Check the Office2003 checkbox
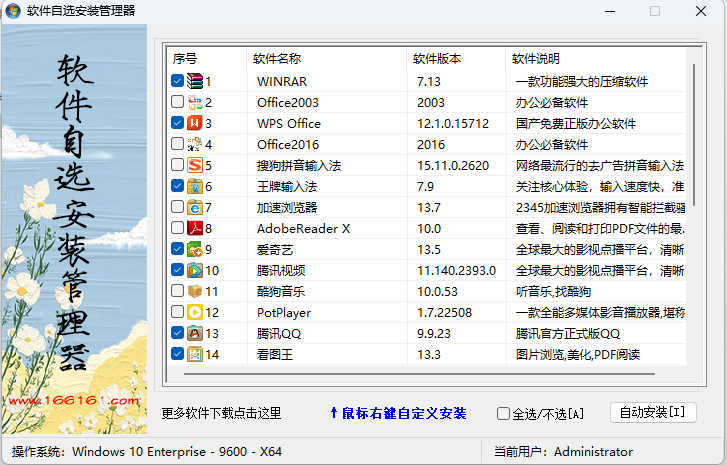Screen dimensions: 727x465 click(x=177, y=102)
